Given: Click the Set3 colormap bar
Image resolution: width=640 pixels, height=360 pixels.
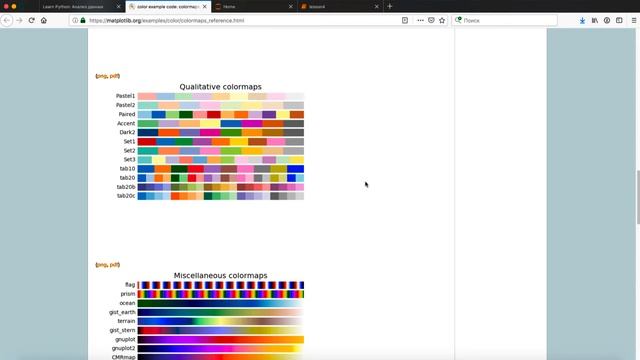Looking at the screenshot, I should coord(220,160).
